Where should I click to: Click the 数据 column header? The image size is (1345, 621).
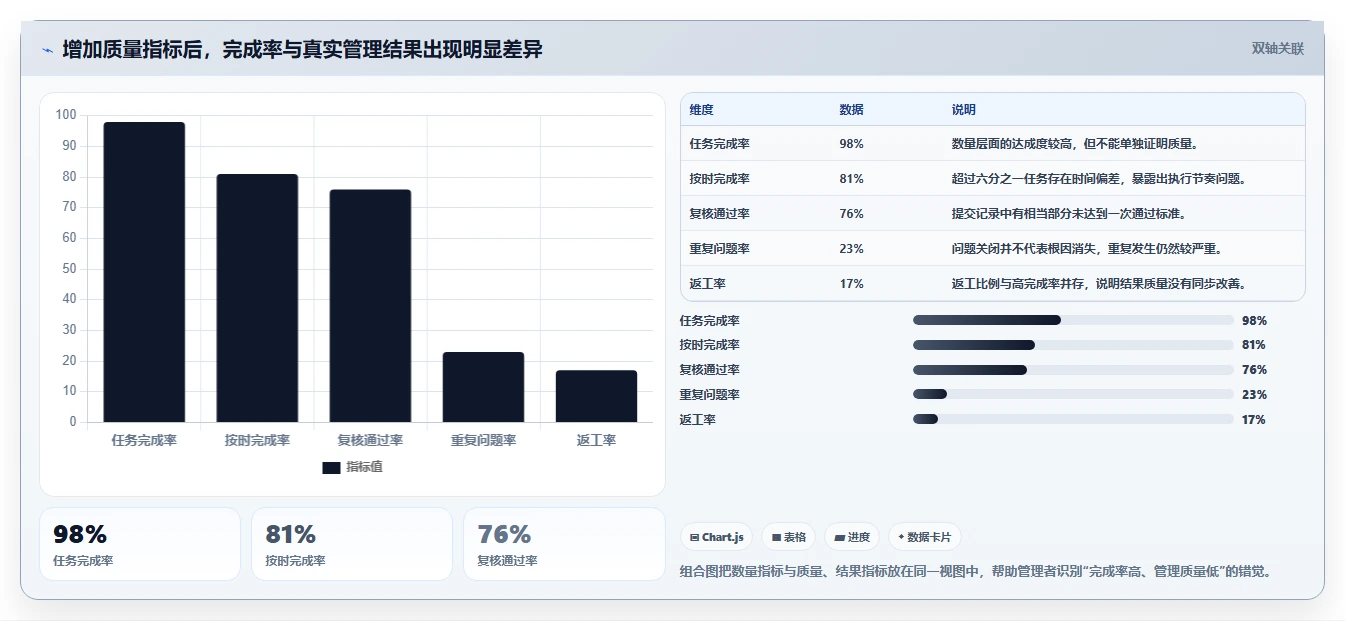[852, 110]
